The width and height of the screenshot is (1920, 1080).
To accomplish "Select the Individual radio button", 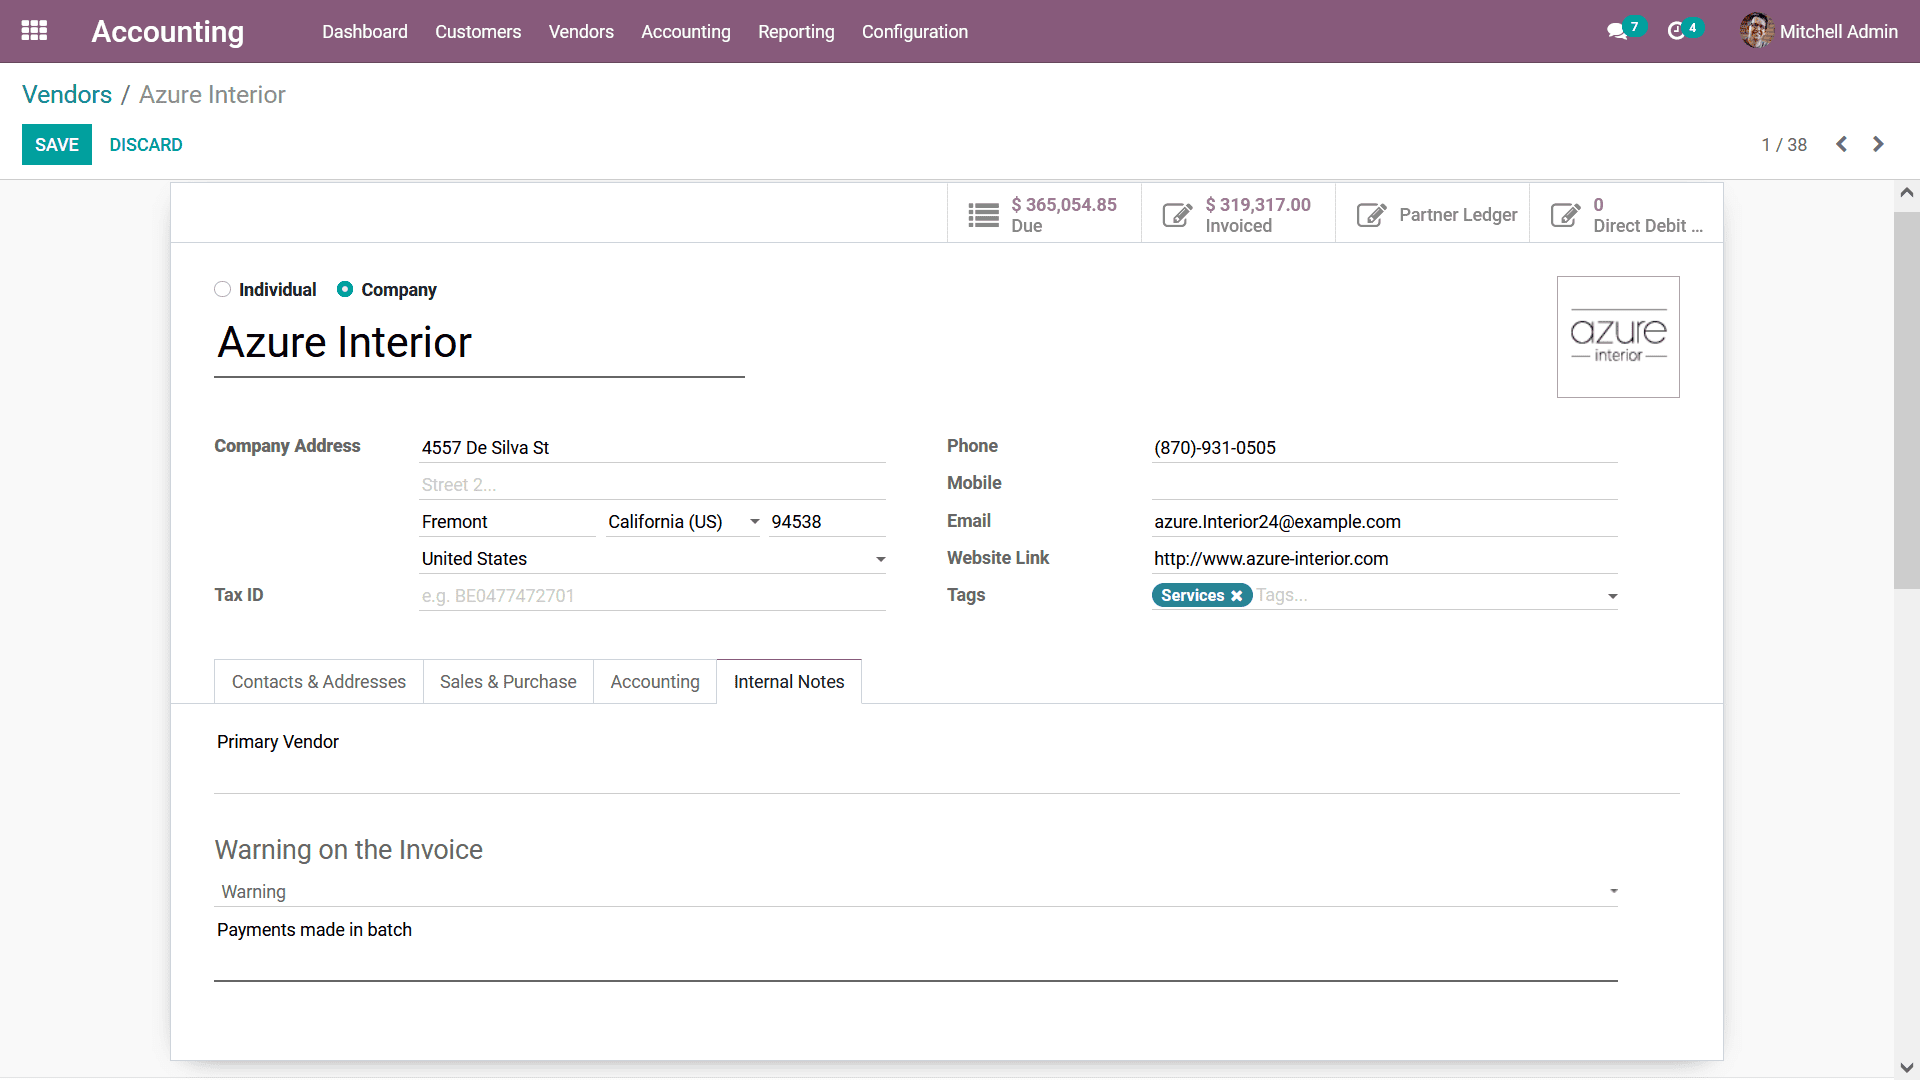I will [222, 289].
